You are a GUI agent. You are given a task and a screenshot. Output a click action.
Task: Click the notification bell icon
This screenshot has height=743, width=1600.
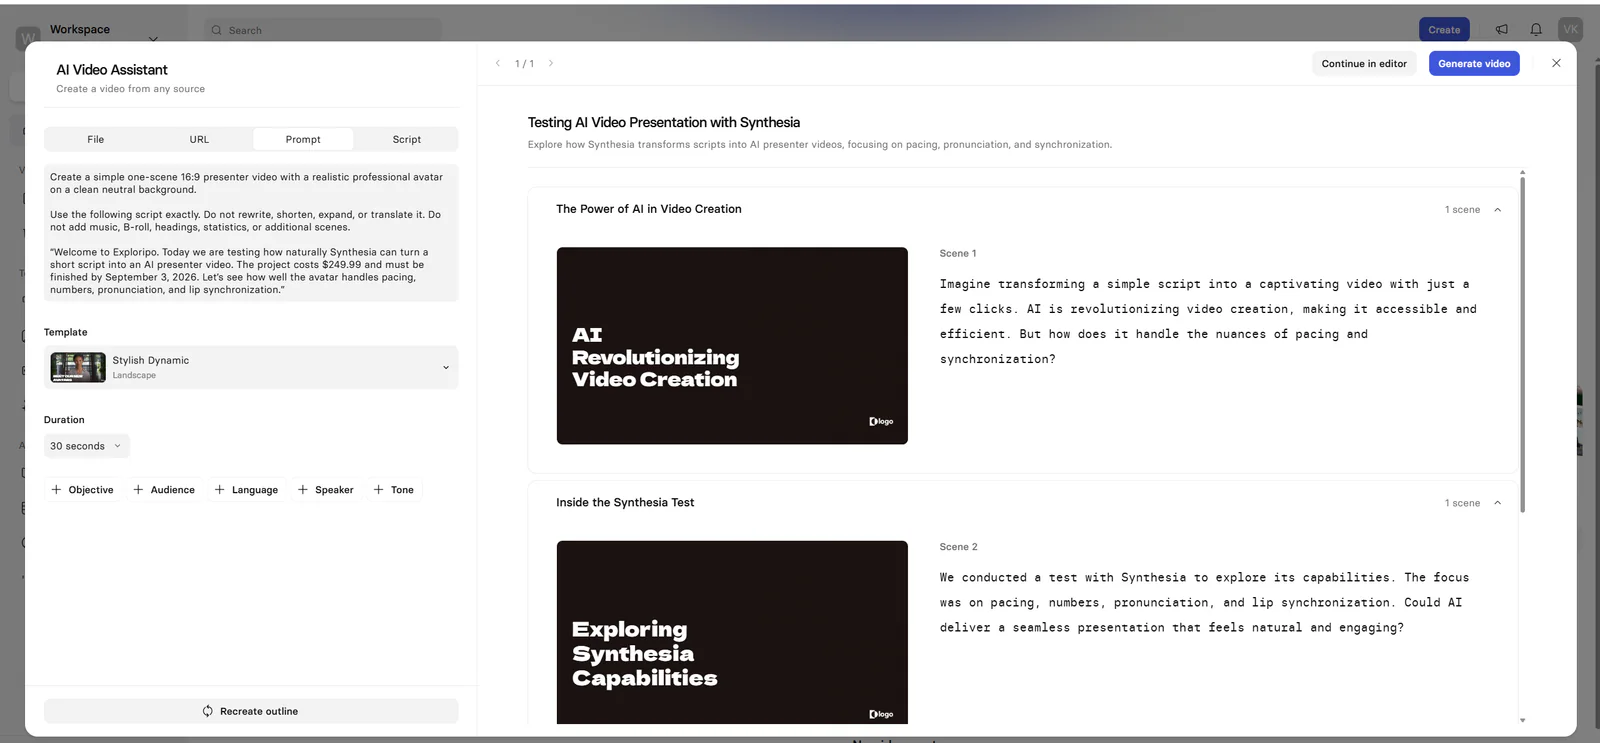pyautogui.click(x=1536, y=30)
